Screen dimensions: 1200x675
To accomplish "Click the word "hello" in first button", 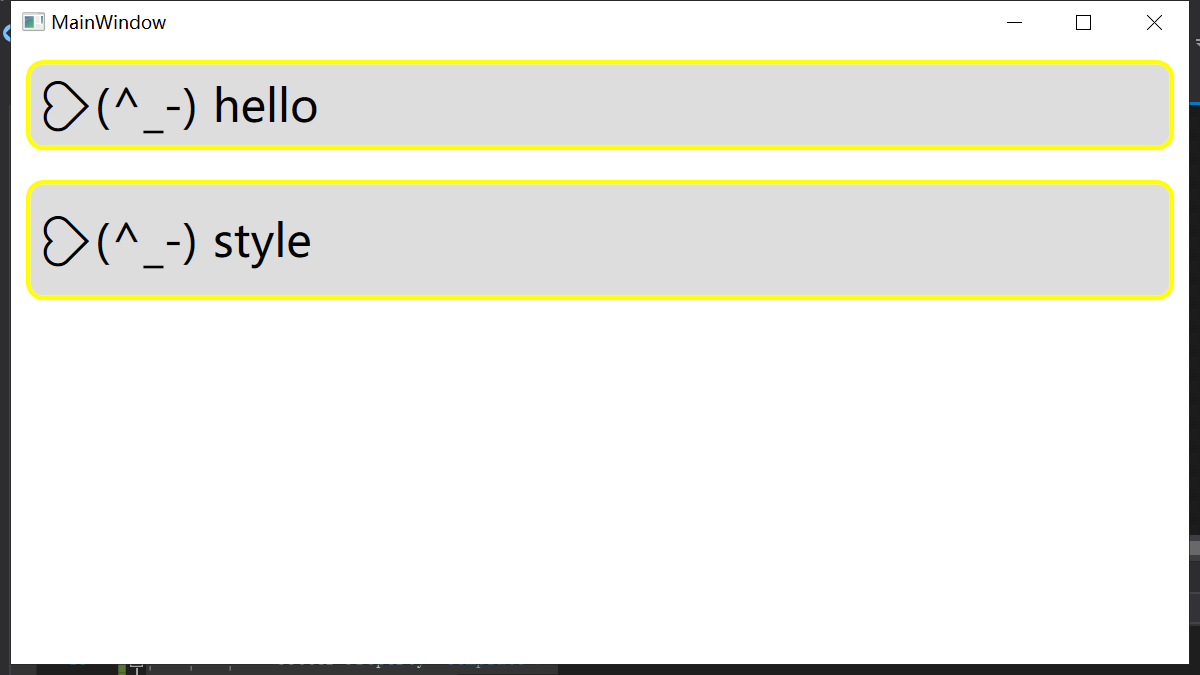I will (x=265, y=106).
